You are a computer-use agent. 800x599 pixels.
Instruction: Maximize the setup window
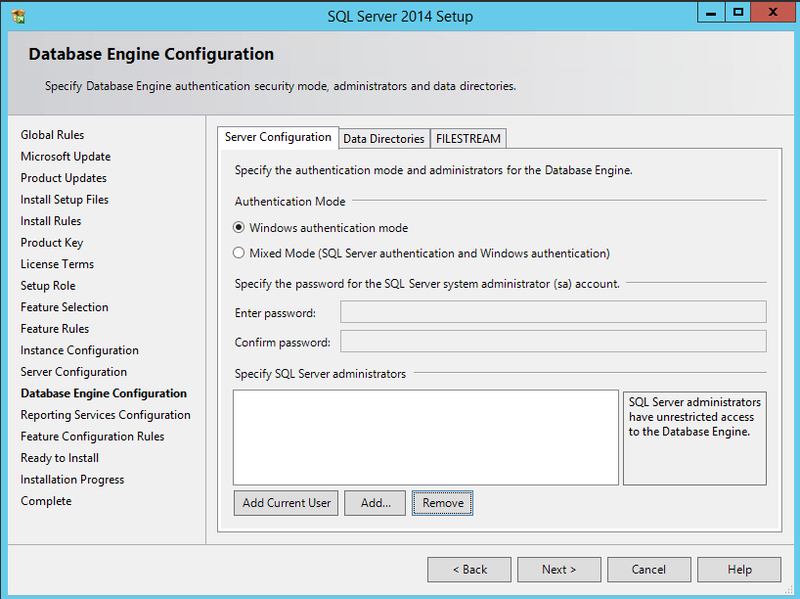pos(738,13)
